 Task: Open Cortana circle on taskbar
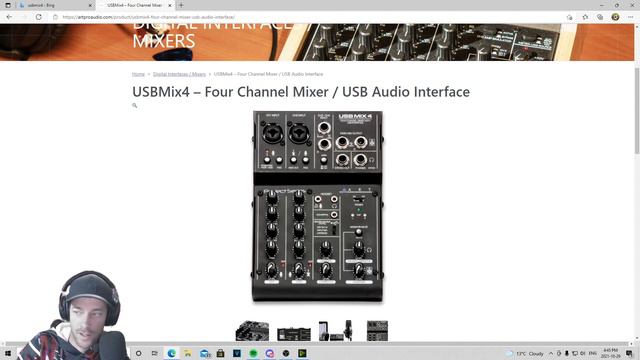coord(139,353)
